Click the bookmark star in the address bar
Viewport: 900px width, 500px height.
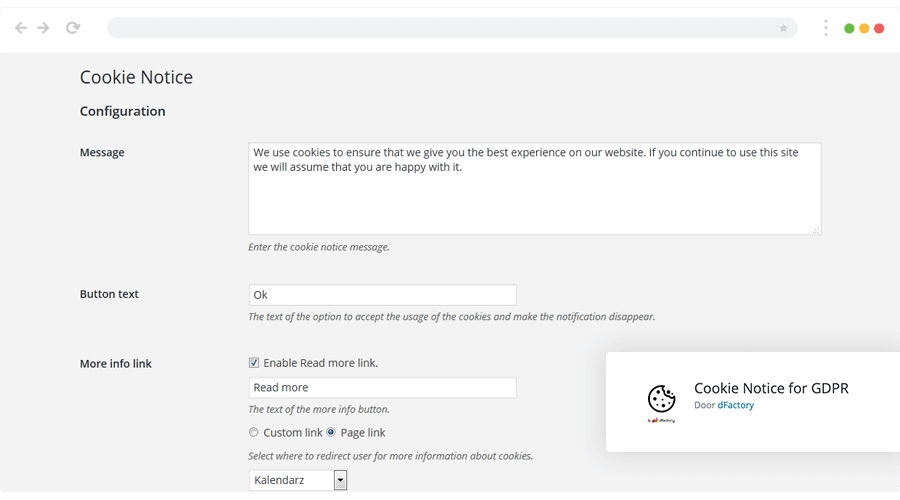pyautogui.click(x=783, y=28)
